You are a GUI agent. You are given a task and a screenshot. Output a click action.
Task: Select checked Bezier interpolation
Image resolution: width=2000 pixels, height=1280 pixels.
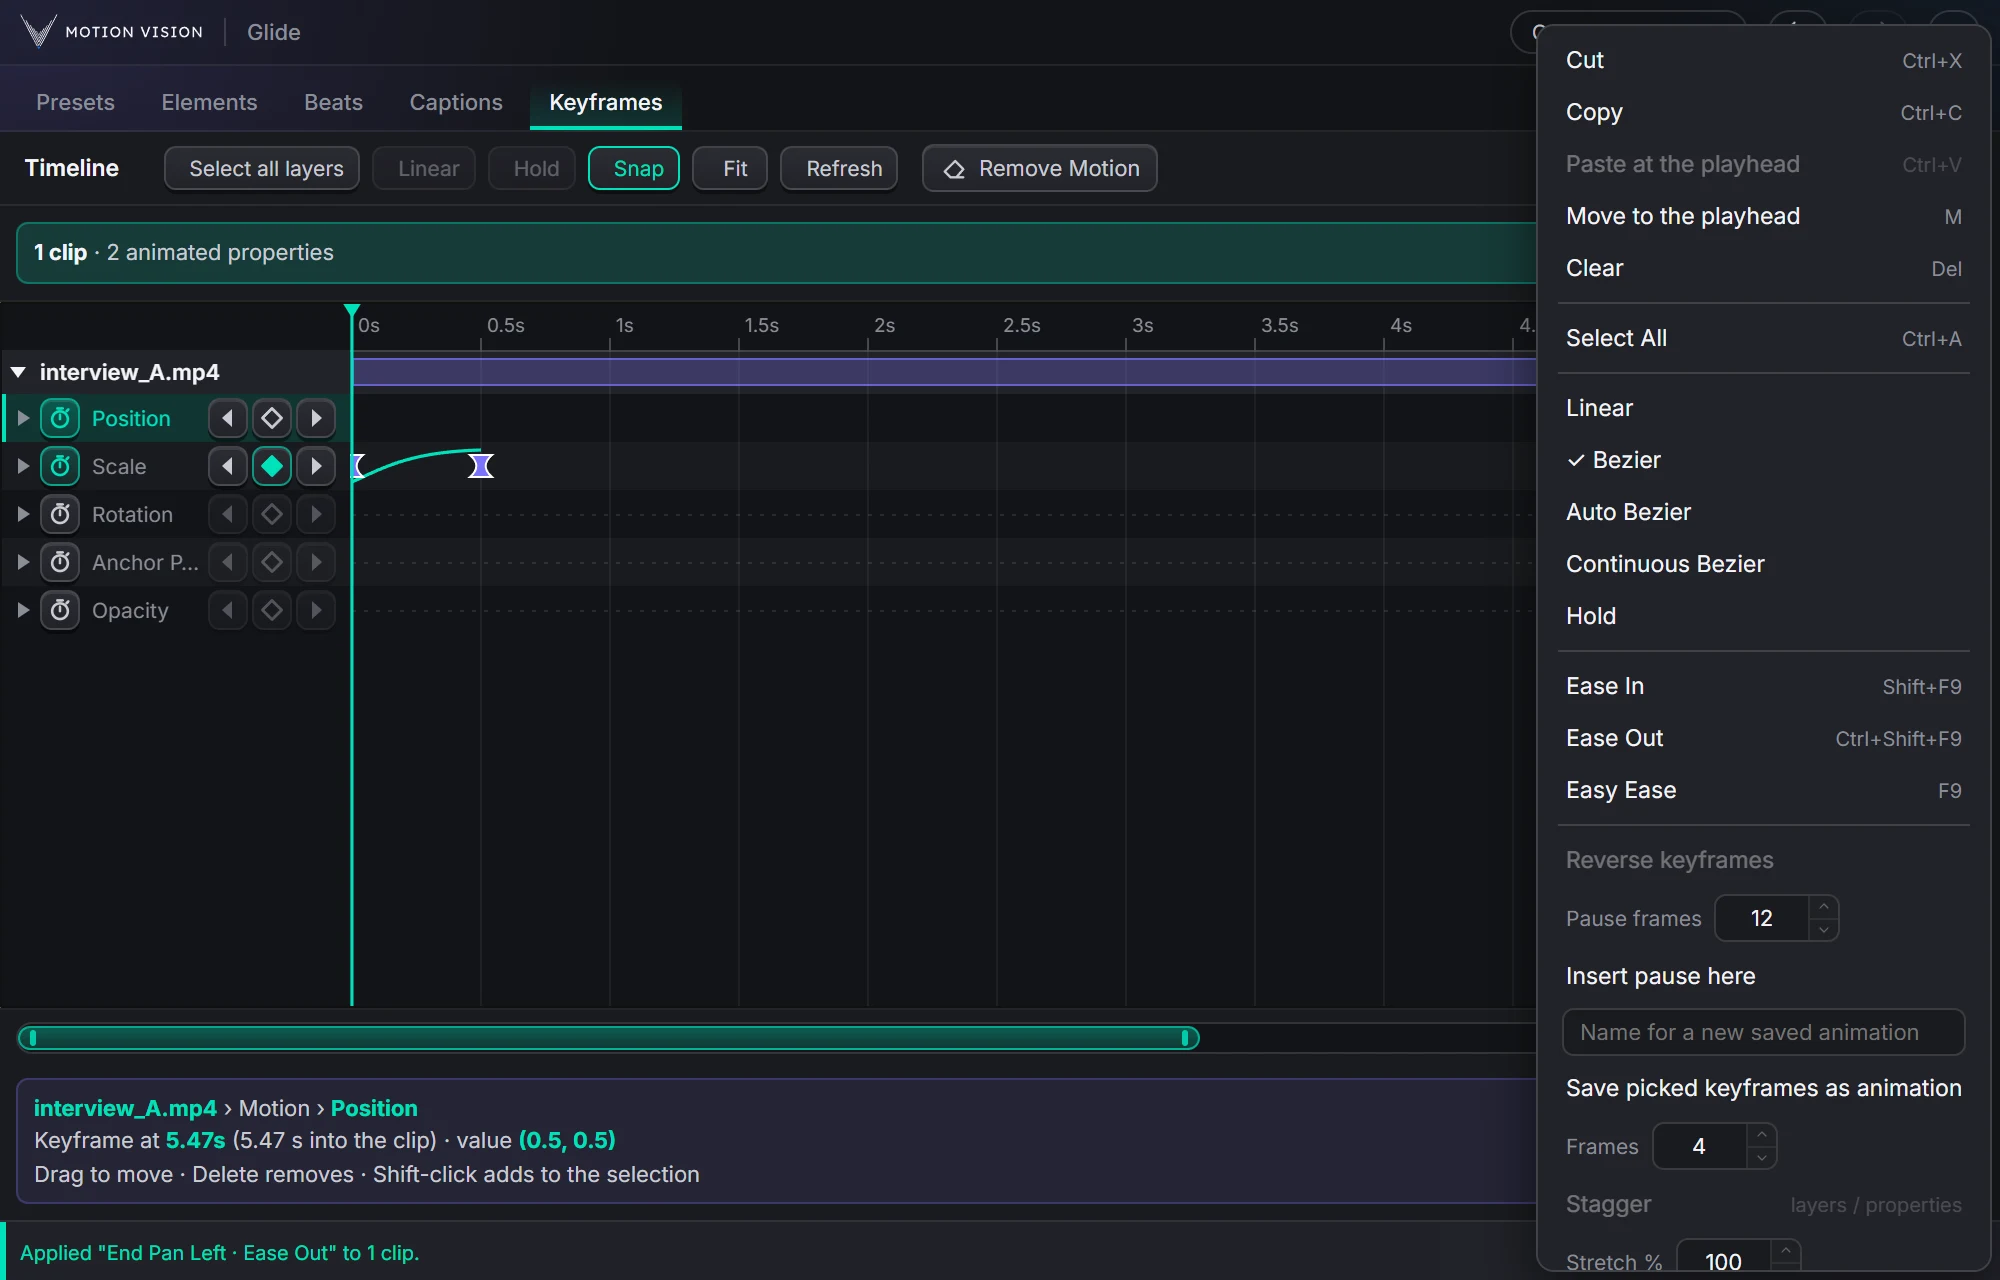point(1763,460)
